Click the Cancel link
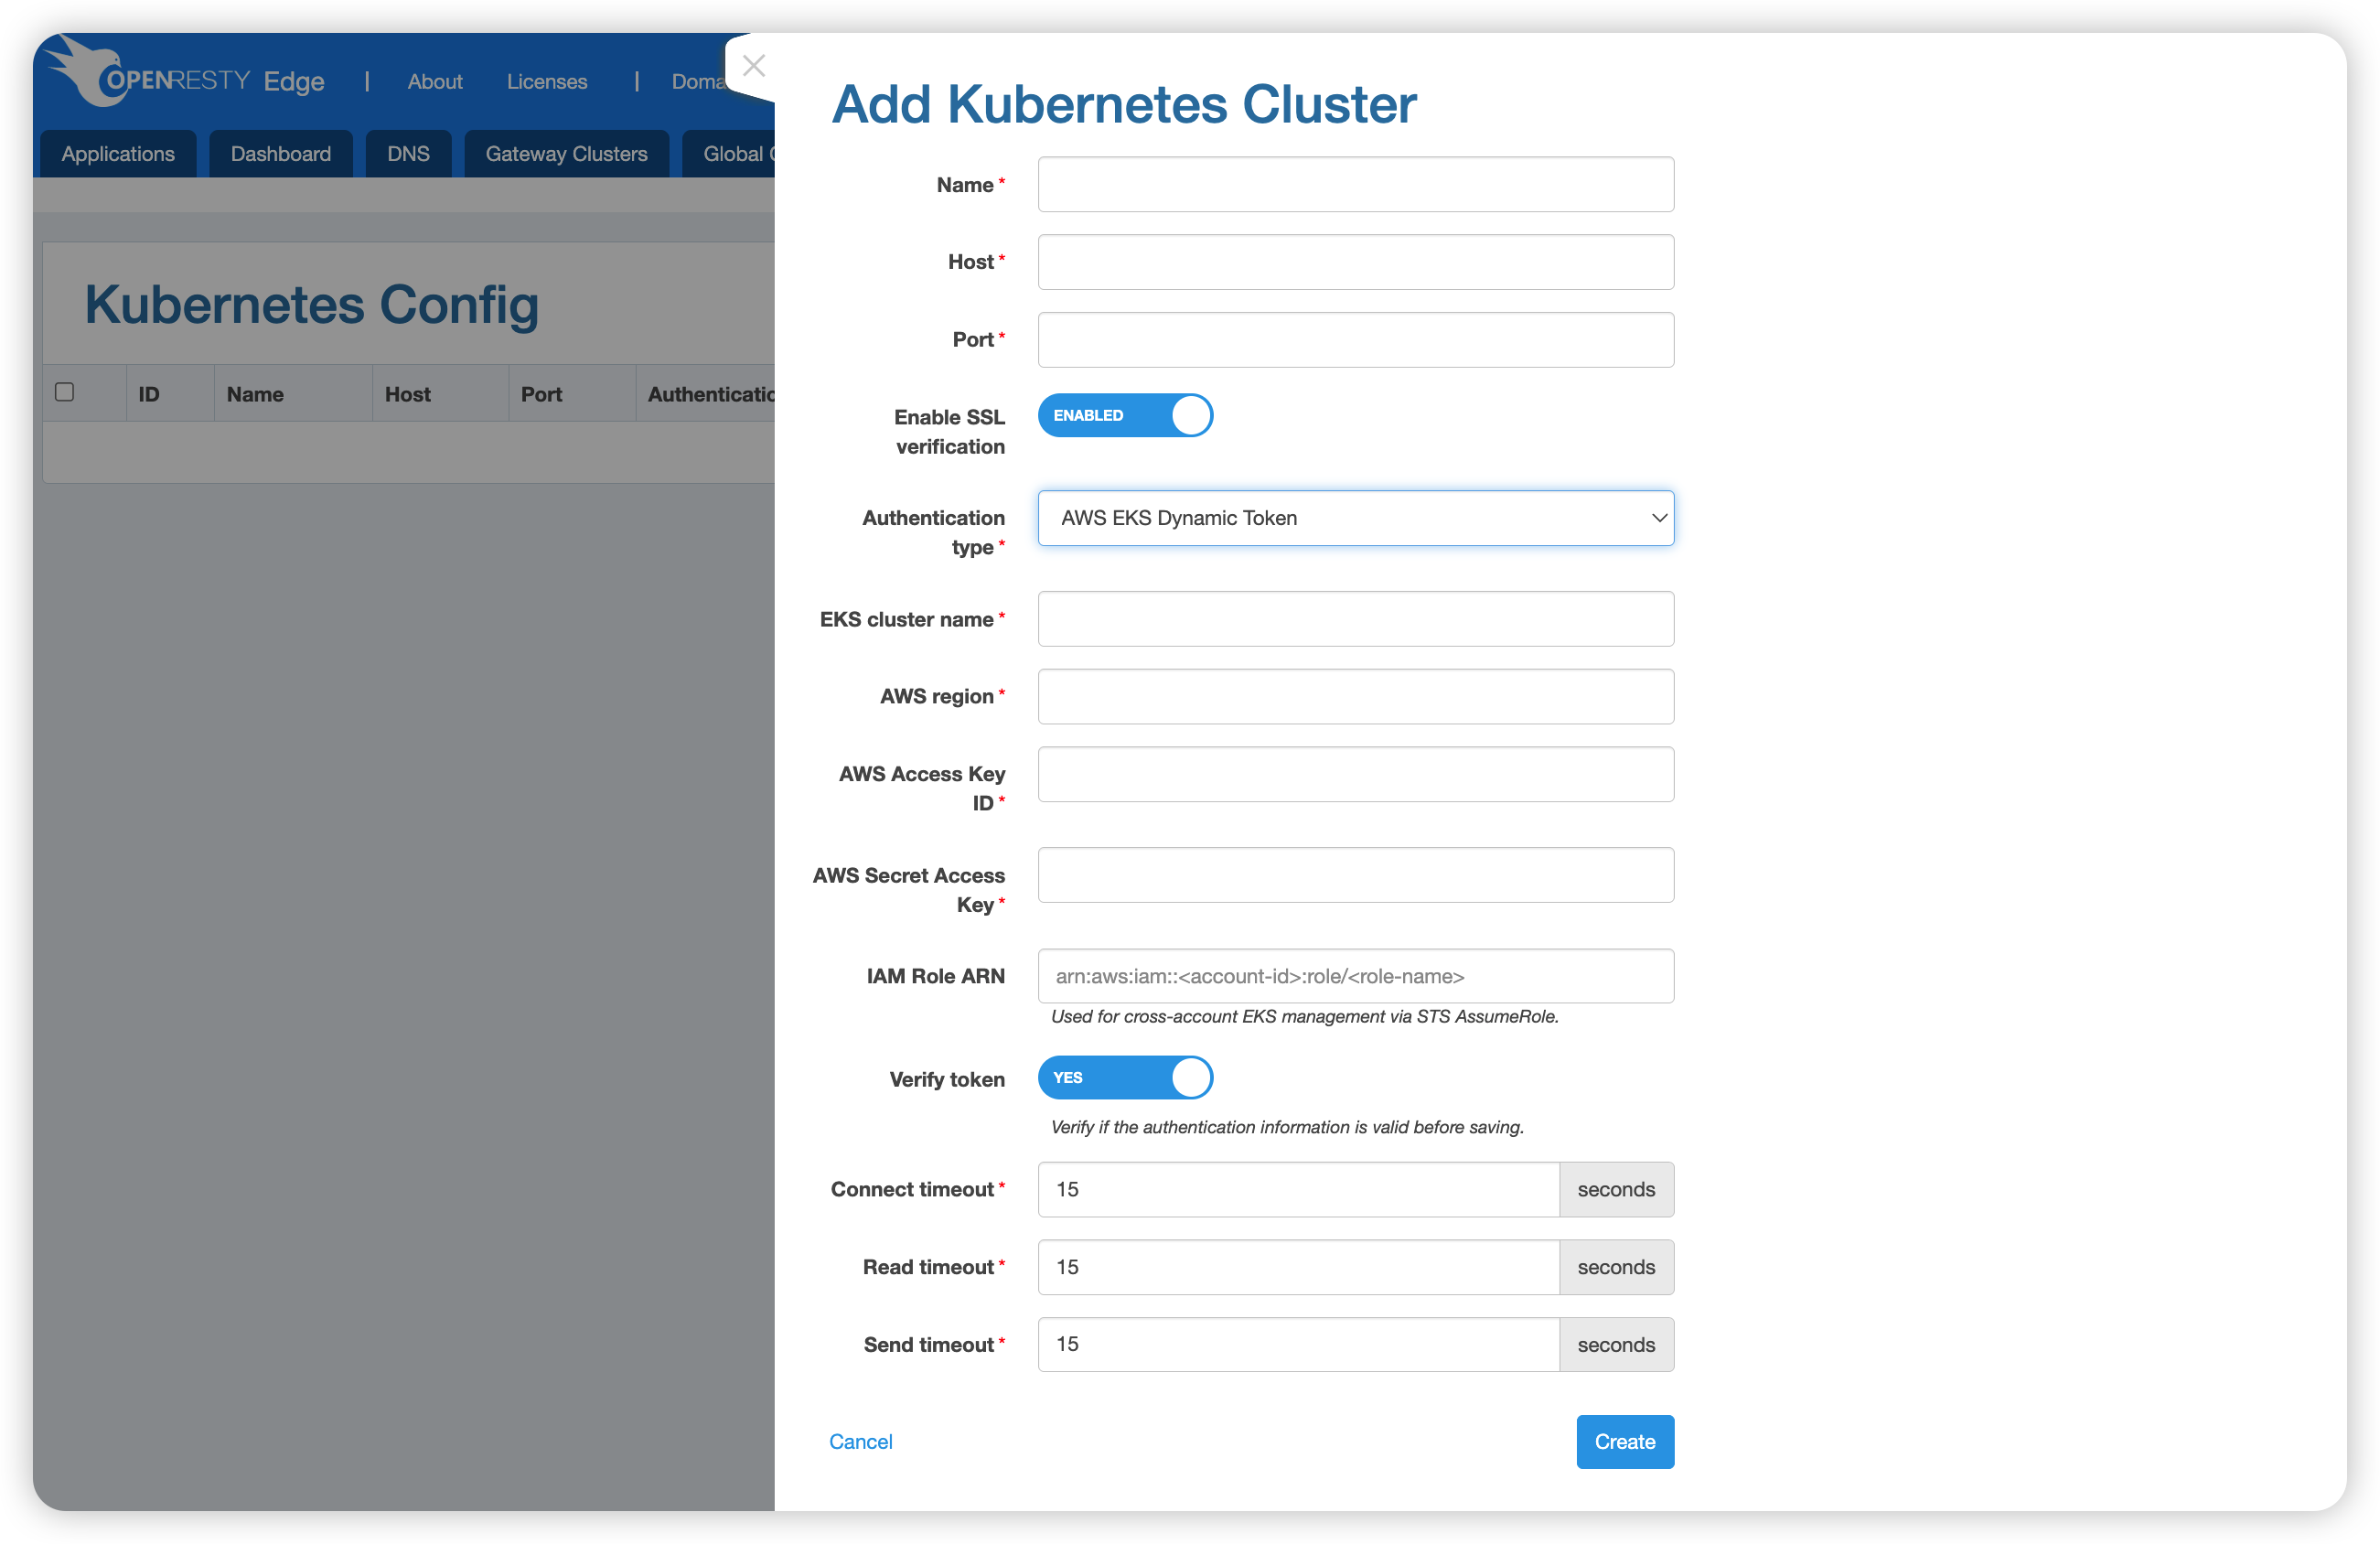The image size is (2380, 1544). (x=860, y=1441)
